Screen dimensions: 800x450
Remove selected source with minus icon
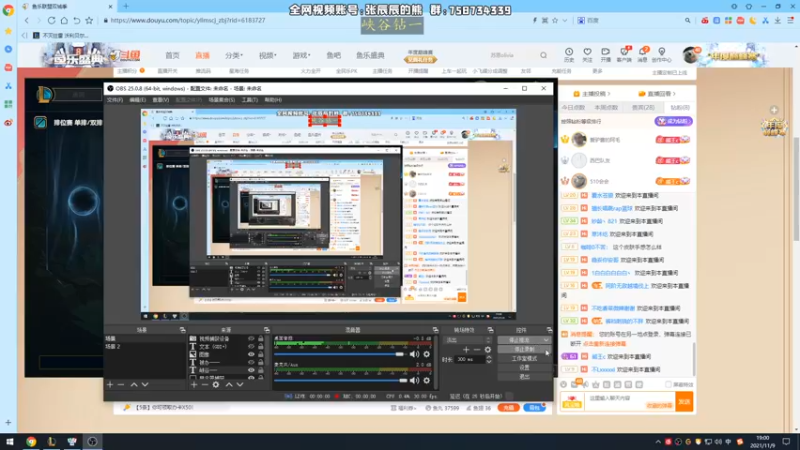click(x=205, y=385)
